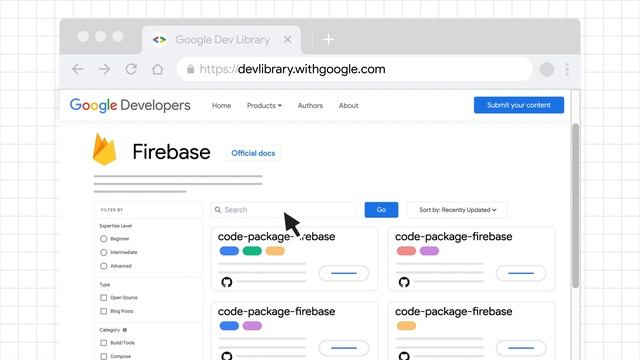640x360 pixels.
Task: Click the devlibrary.withgoogle.com address bar
Action: [354, 69]
